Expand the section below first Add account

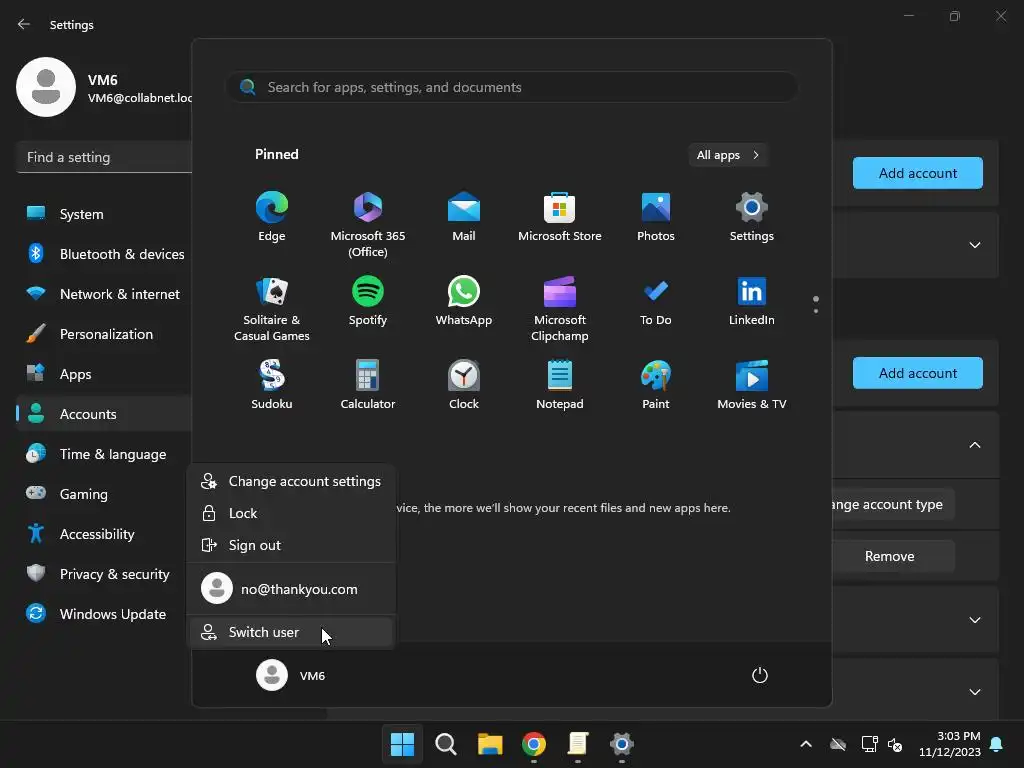975,245
